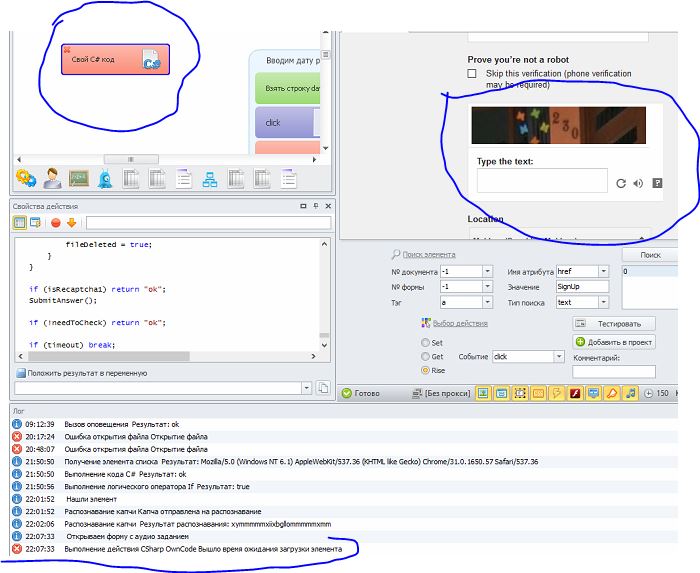Maximize the Свойства действия panel

[x=303, y=206]
